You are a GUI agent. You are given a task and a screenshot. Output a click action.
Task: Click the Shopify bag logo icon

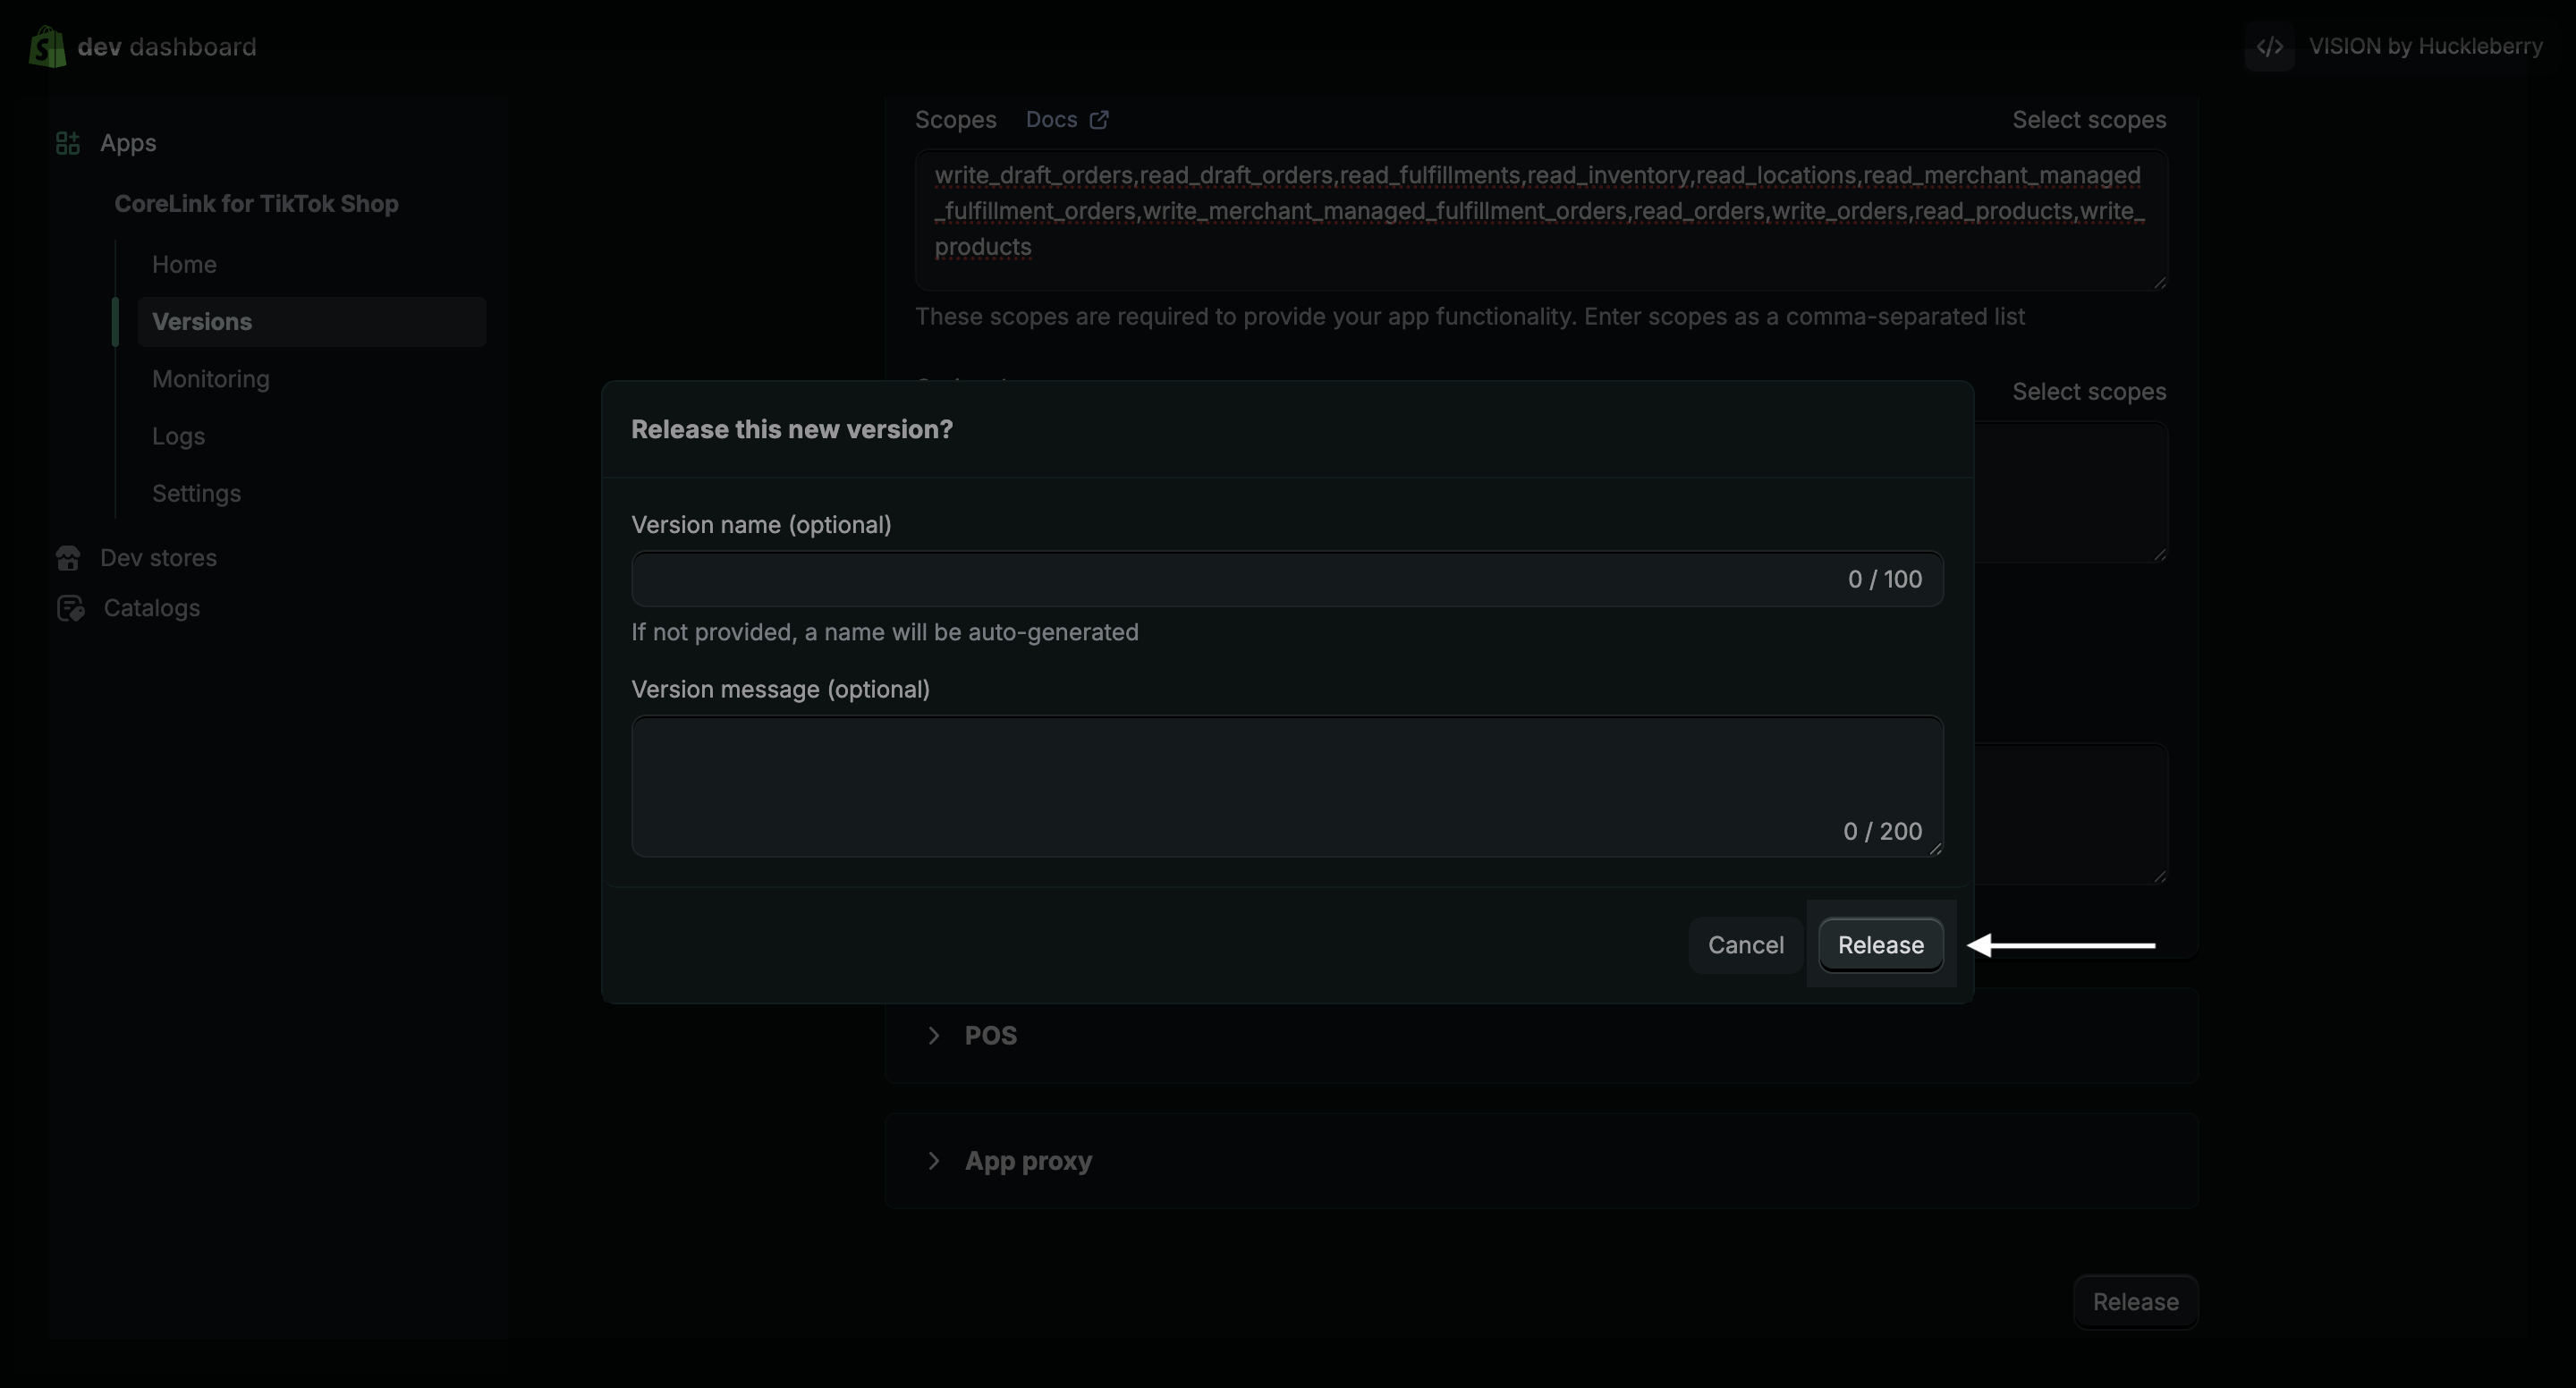47,46
